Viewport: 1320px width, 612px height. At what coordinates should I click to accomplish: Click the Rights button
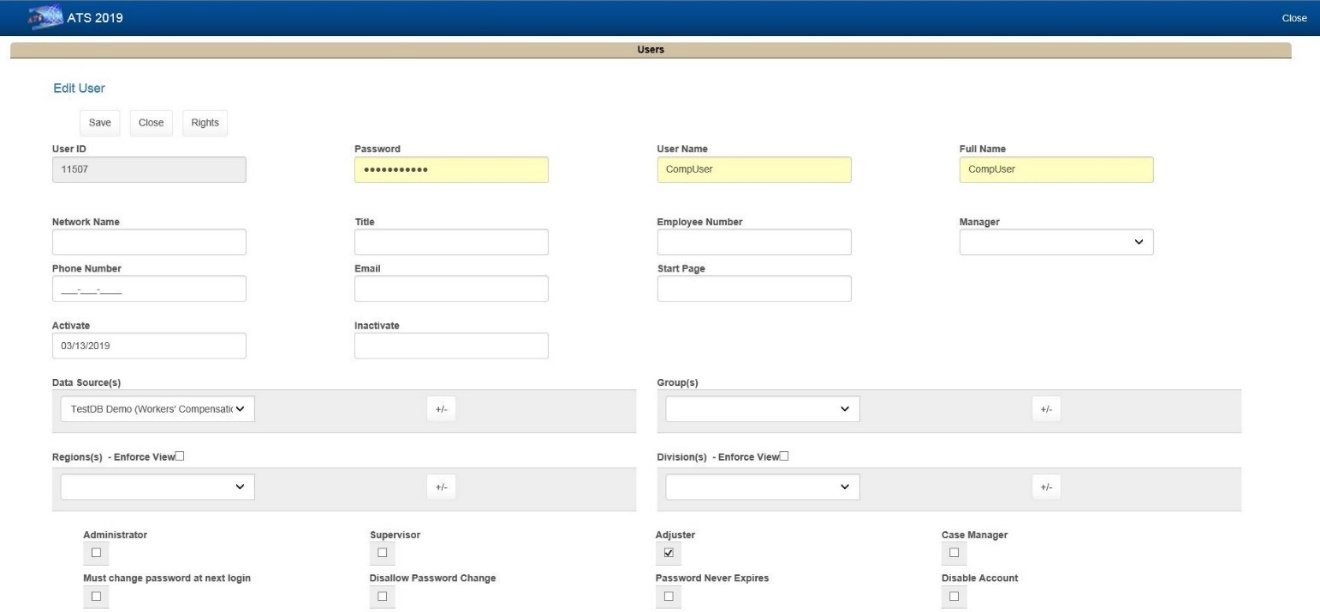(205, 123)
